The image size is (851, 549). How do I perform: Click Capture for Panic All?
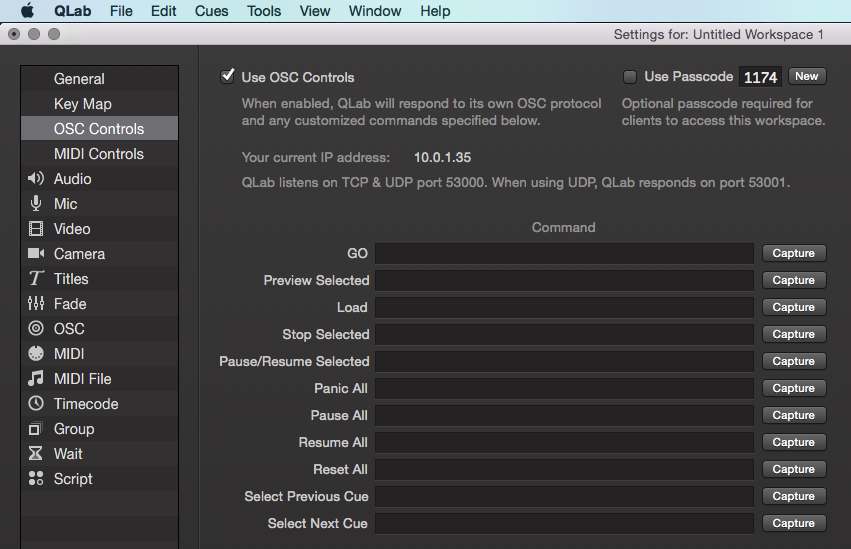[x=794, y=388]
